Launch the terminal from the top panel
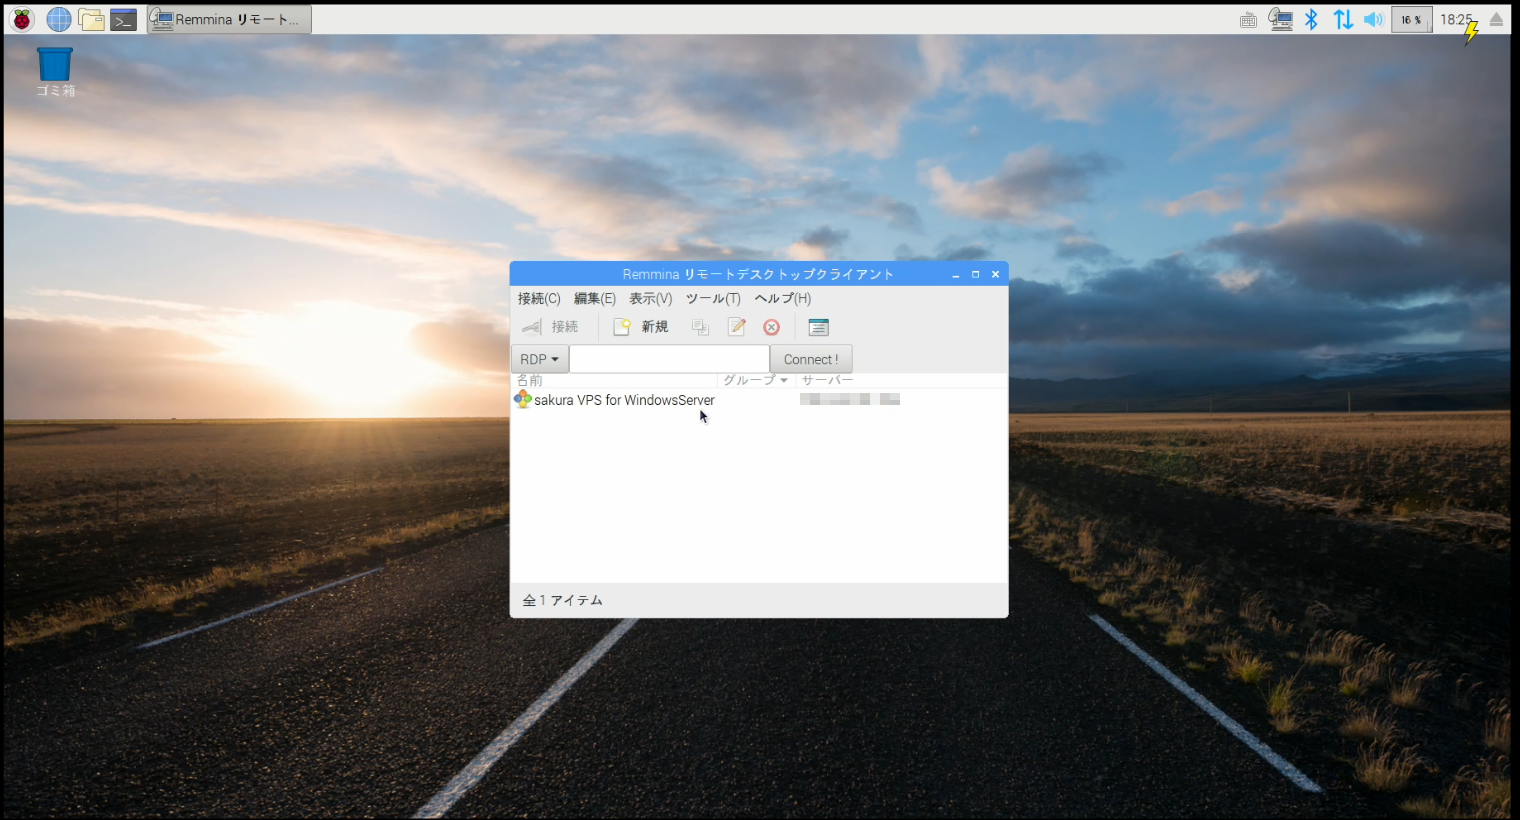 (123, 20)
